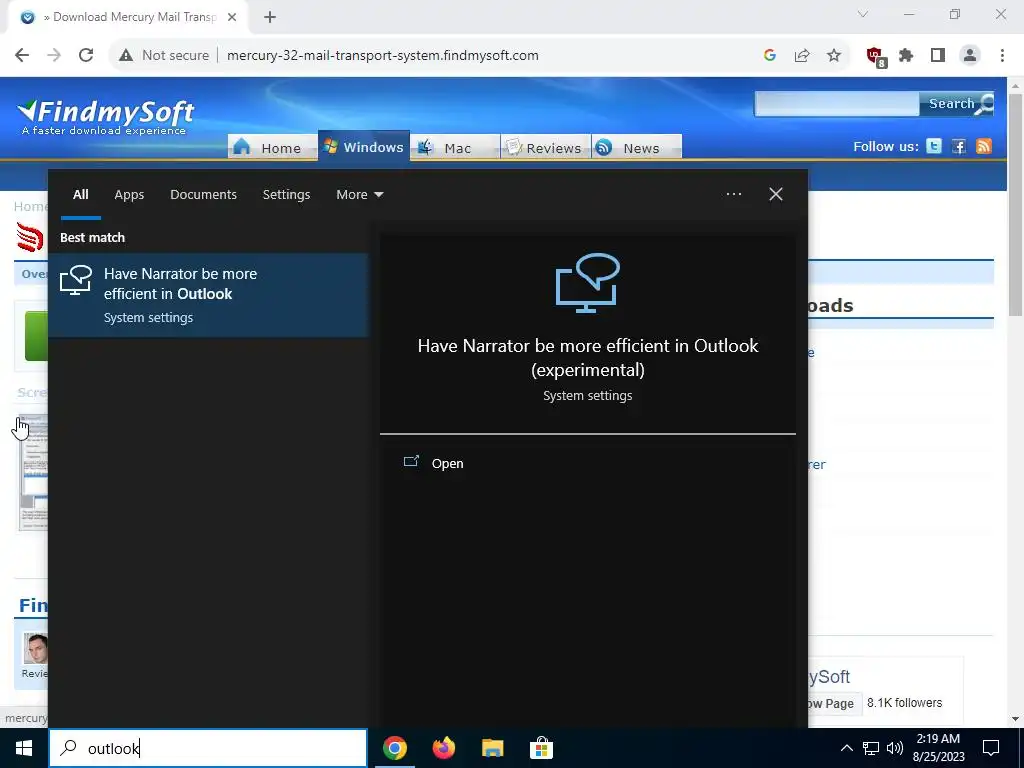Open Chrome's tab search chevron
The image size is (1024, 768).
pyautogui.click(x=863, y=14)
